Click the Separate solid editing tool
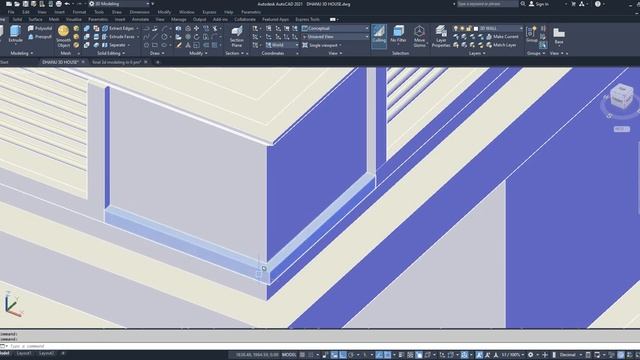 114,45
